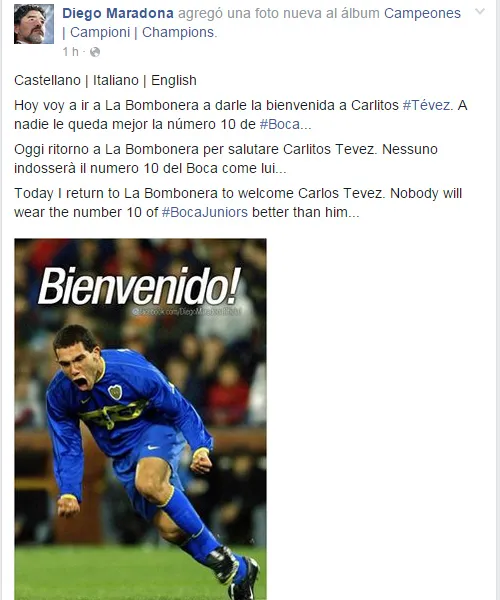
Task: Click Diego Maradona's profile picture
Action: tap(34, 24)
